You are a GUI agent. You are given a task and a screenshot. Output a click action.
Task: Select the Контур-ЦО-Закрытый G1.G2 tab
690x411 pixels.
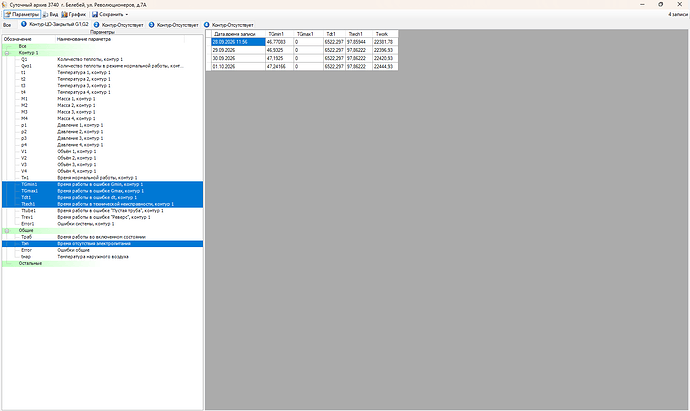point(55,25)
